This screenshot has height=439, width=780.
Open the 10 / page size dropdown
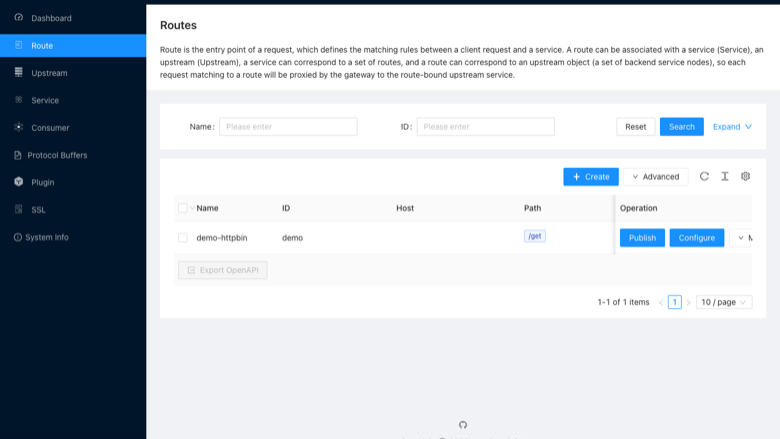point(724,302)
